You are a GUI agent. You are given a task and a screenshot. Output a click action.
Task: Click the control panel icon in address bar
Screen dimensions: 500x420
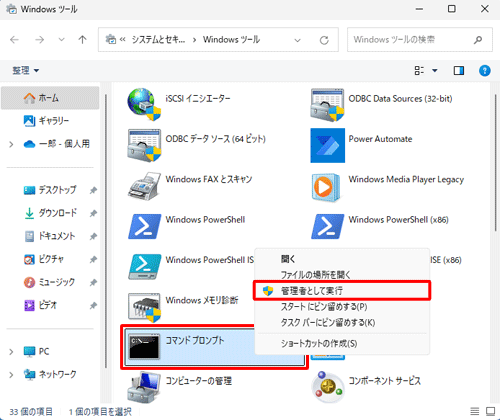[111, 40]
